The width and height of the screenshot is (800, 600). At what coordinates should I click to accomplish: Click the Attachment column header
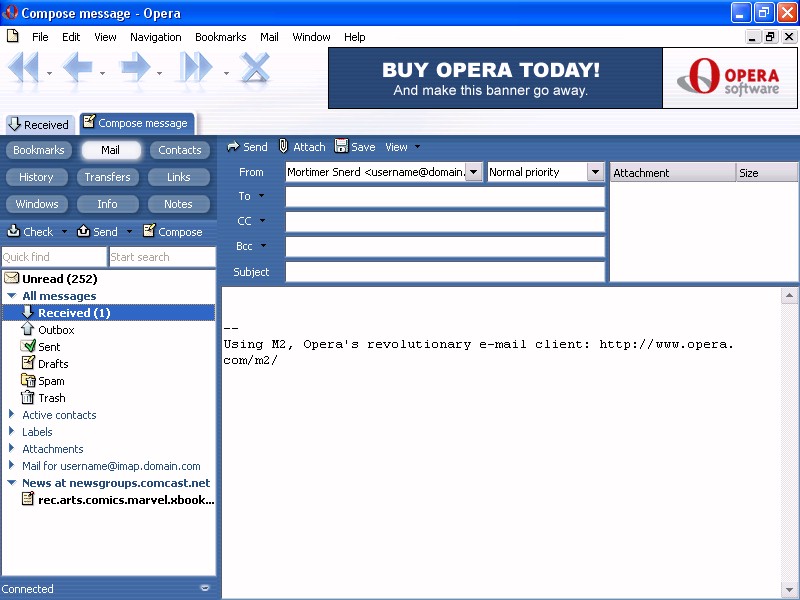tap(673, 172)
